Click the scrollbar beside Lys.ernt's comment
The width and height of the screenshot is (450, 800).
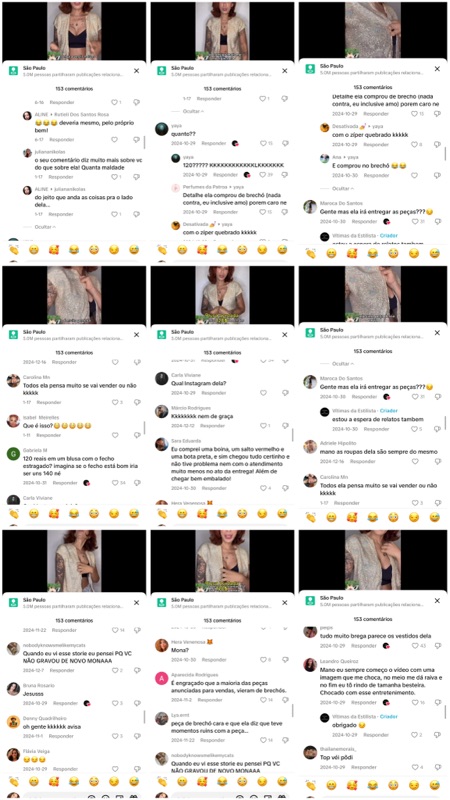(292, 711)
